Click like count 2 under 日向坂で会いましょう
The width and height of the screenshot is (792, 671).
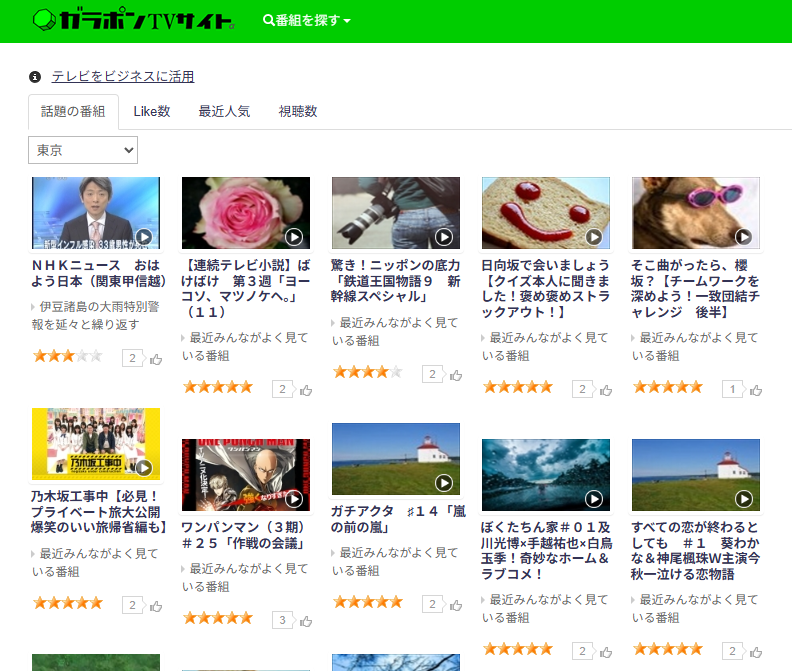click(583, 389)
